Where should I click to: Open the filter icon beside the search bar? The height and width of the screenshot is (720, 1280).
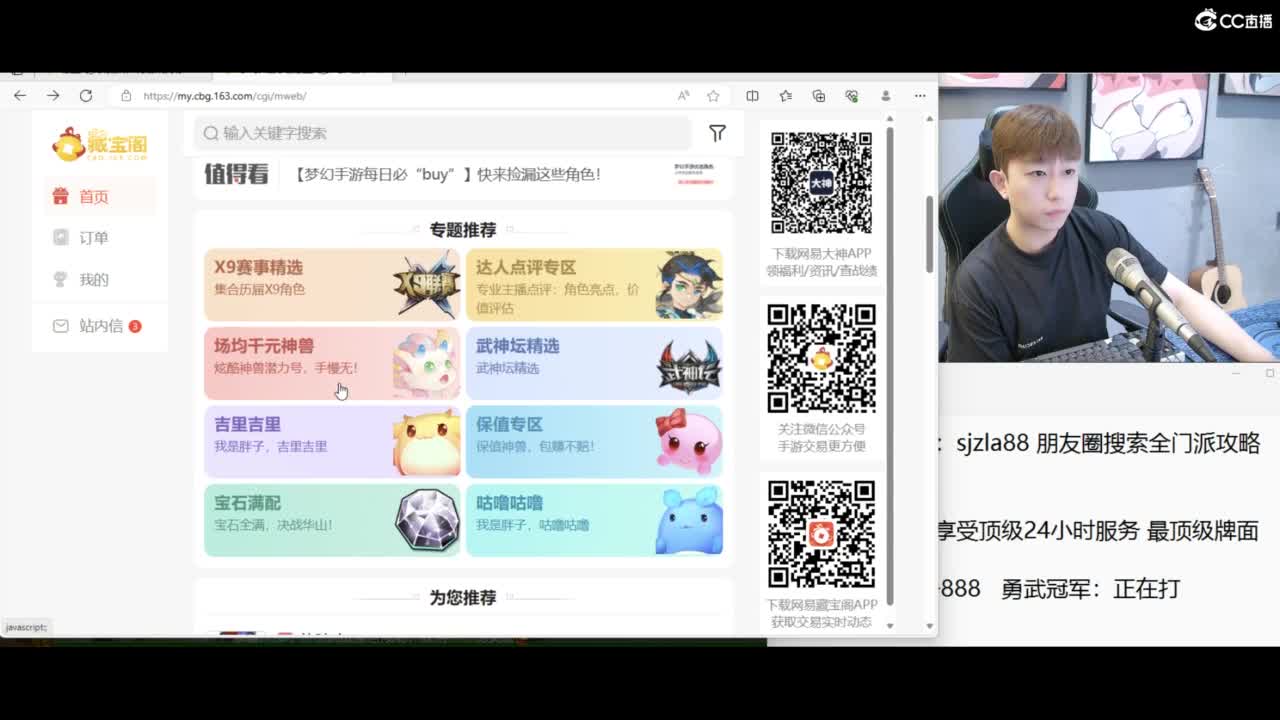717,133
